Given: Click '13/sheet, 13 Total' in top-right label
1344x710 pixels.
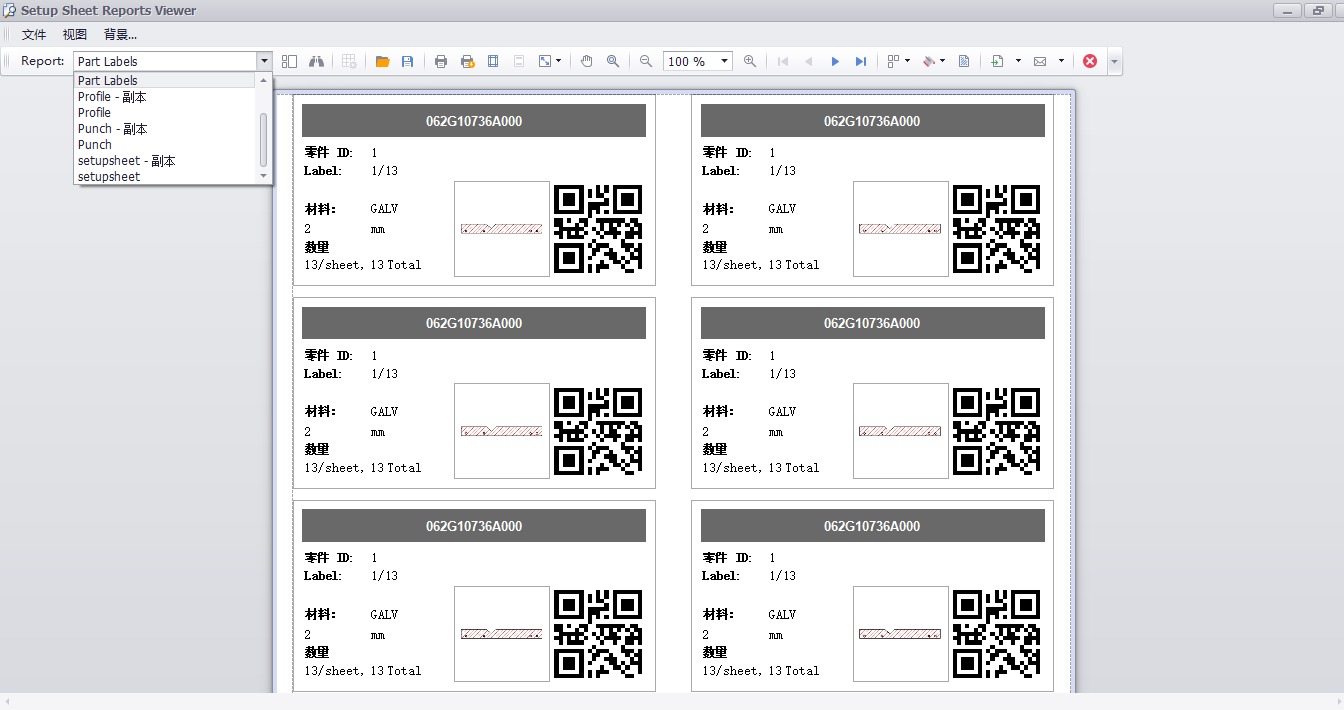Looking at the screenshot, I should 760,265.
